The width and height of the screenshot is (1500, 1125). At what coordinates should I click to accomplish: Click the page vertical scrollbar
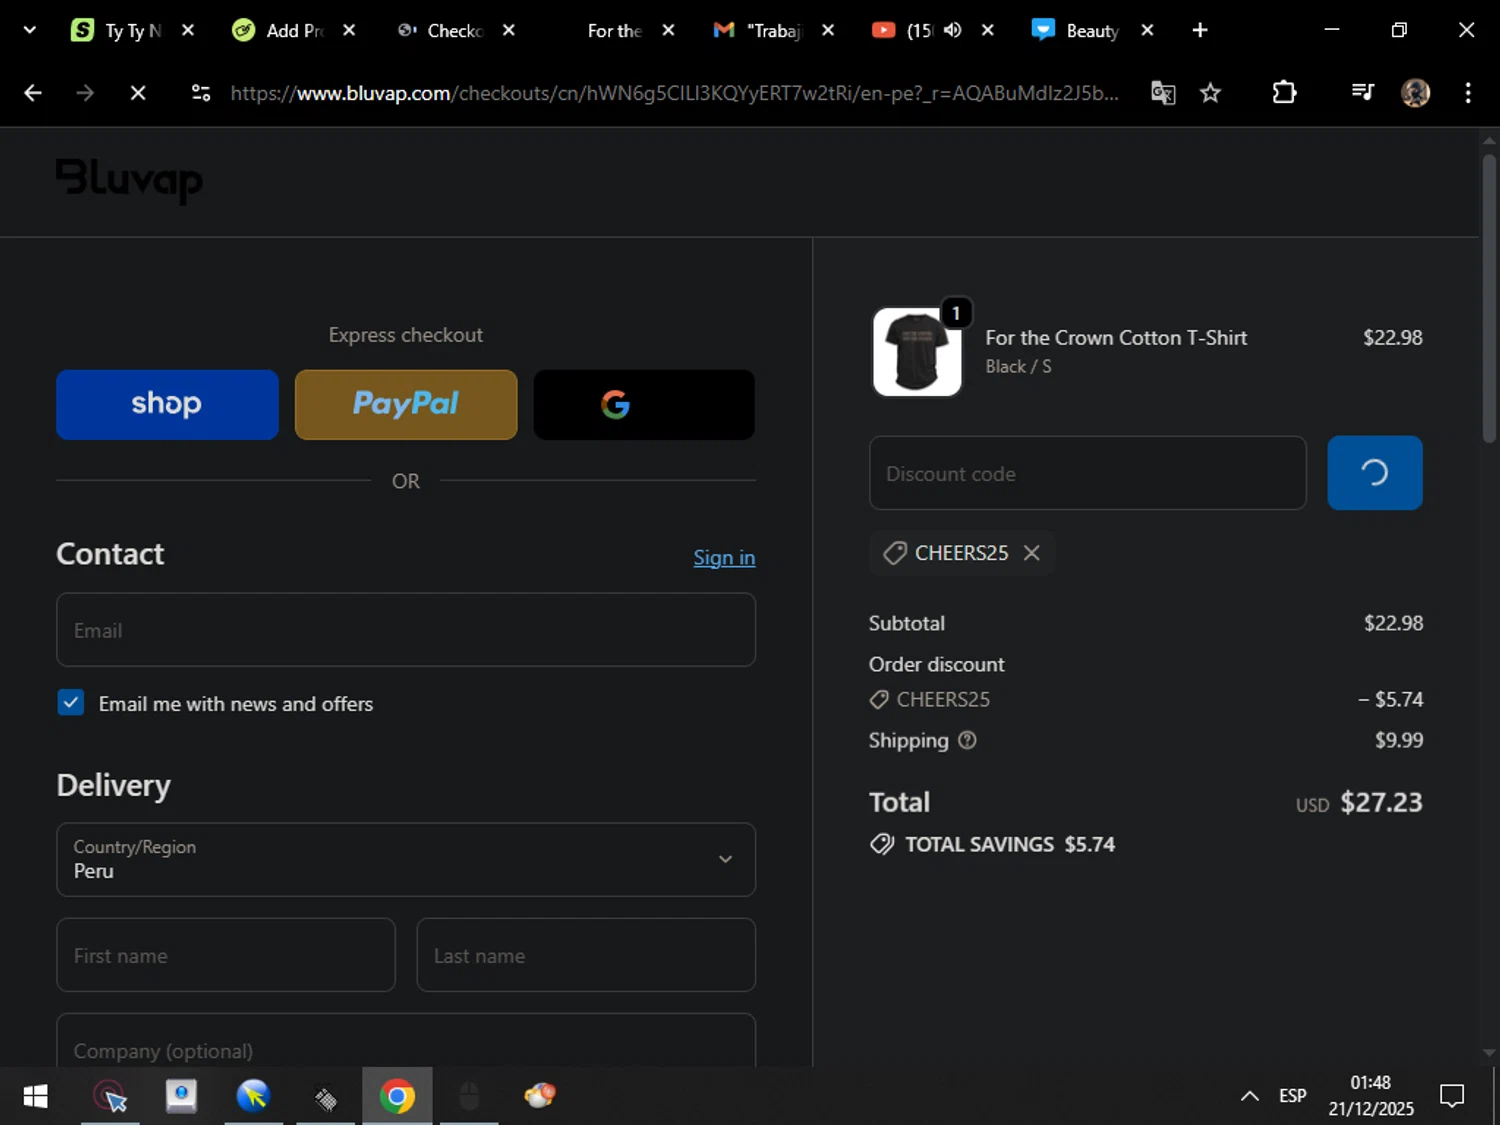[1489, 300]
